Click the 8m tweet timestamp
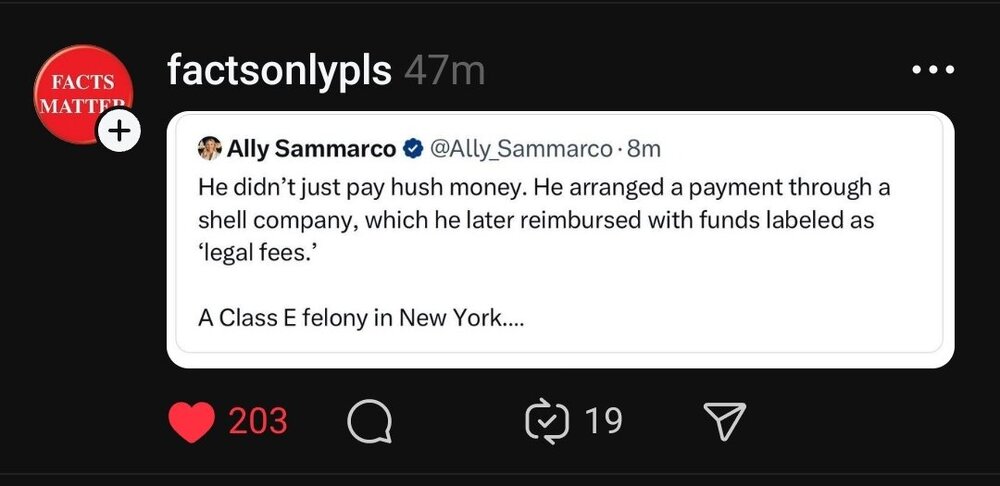The height and width of the screenshot is (486, 1000). (644, 150)
